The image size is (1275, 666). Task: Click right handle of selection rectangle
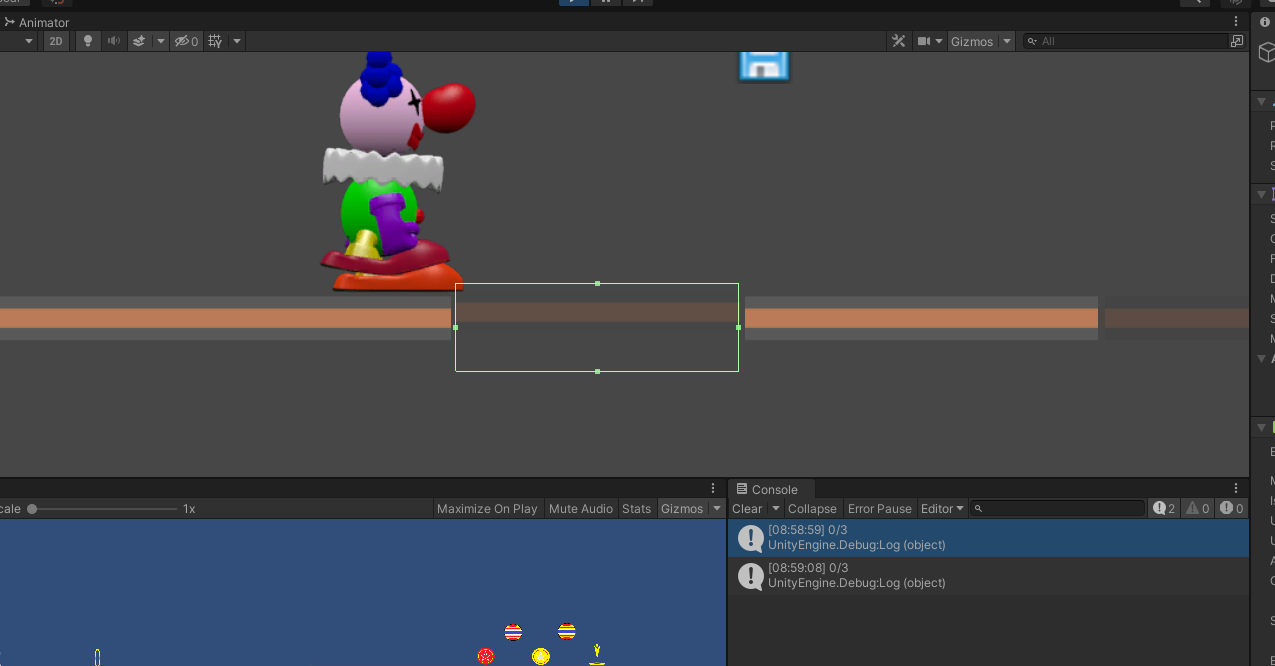[738, 327]
